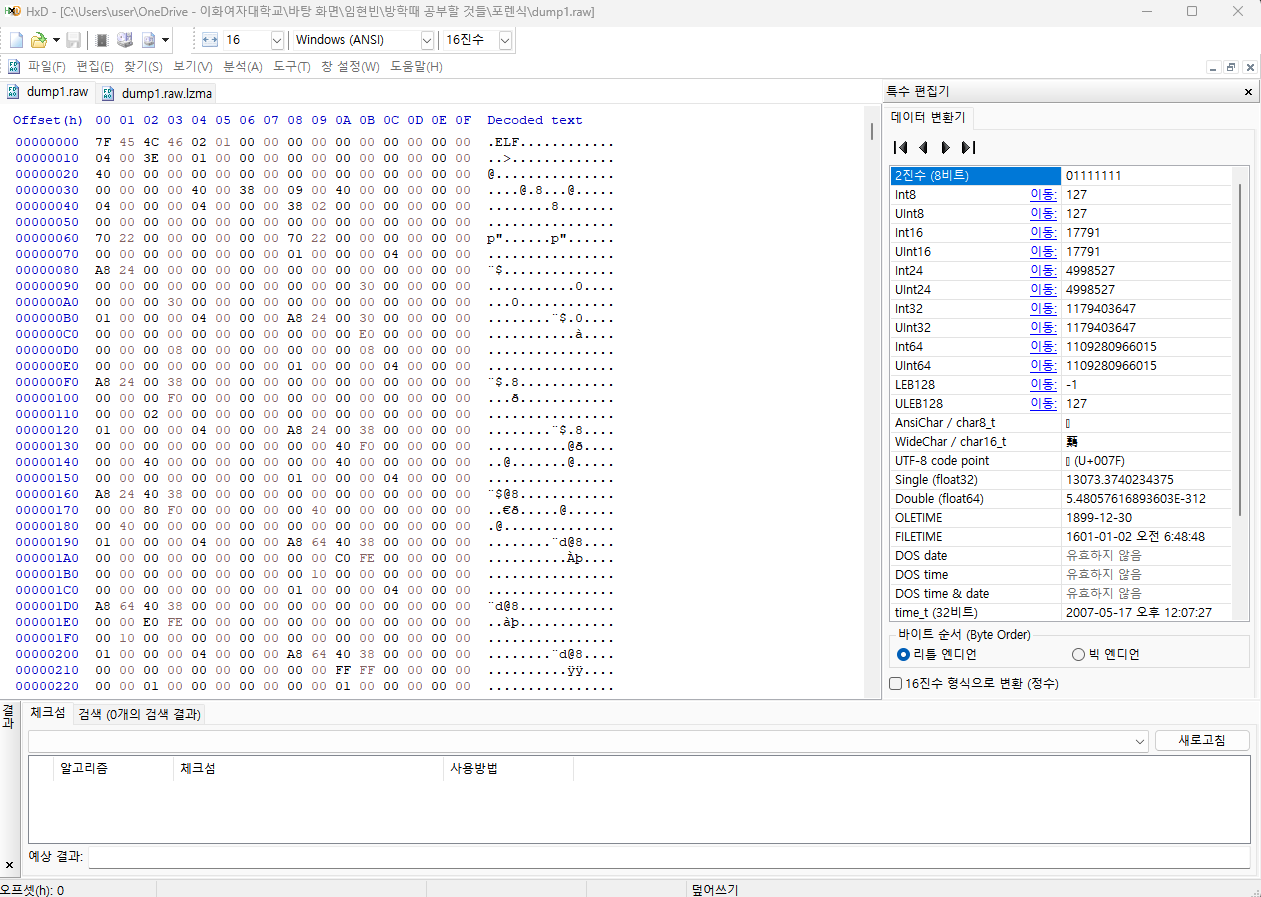This screenshot has width=1261, height=897.
Task: Click the Single (float32) value 13073.3740234375
Action: 1120,480
